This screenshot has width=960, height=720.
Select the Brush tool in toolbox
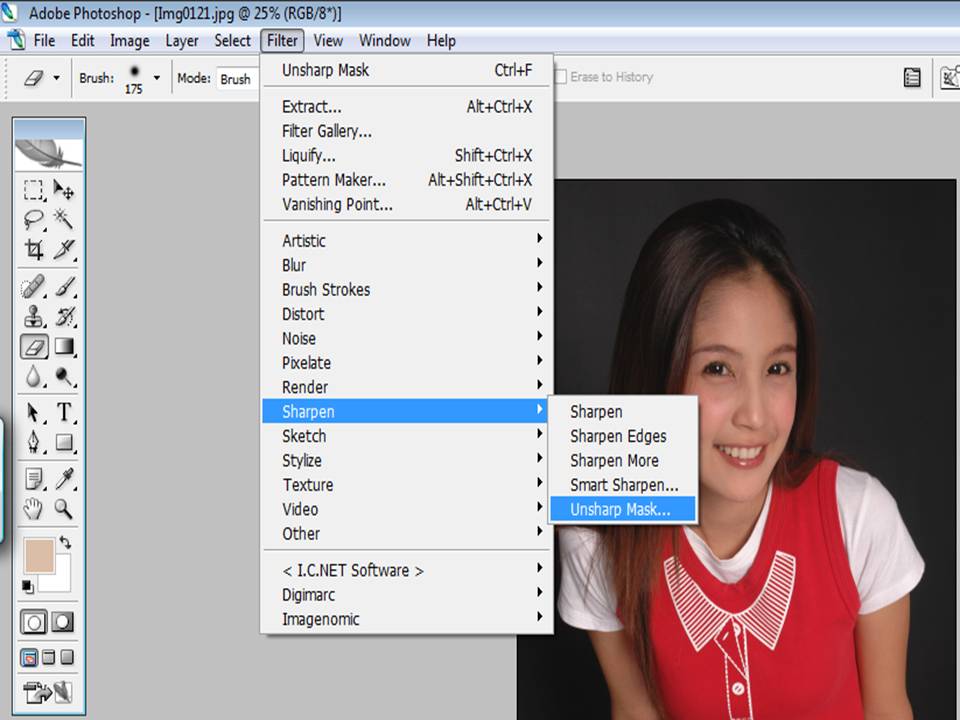pos(64,287)
